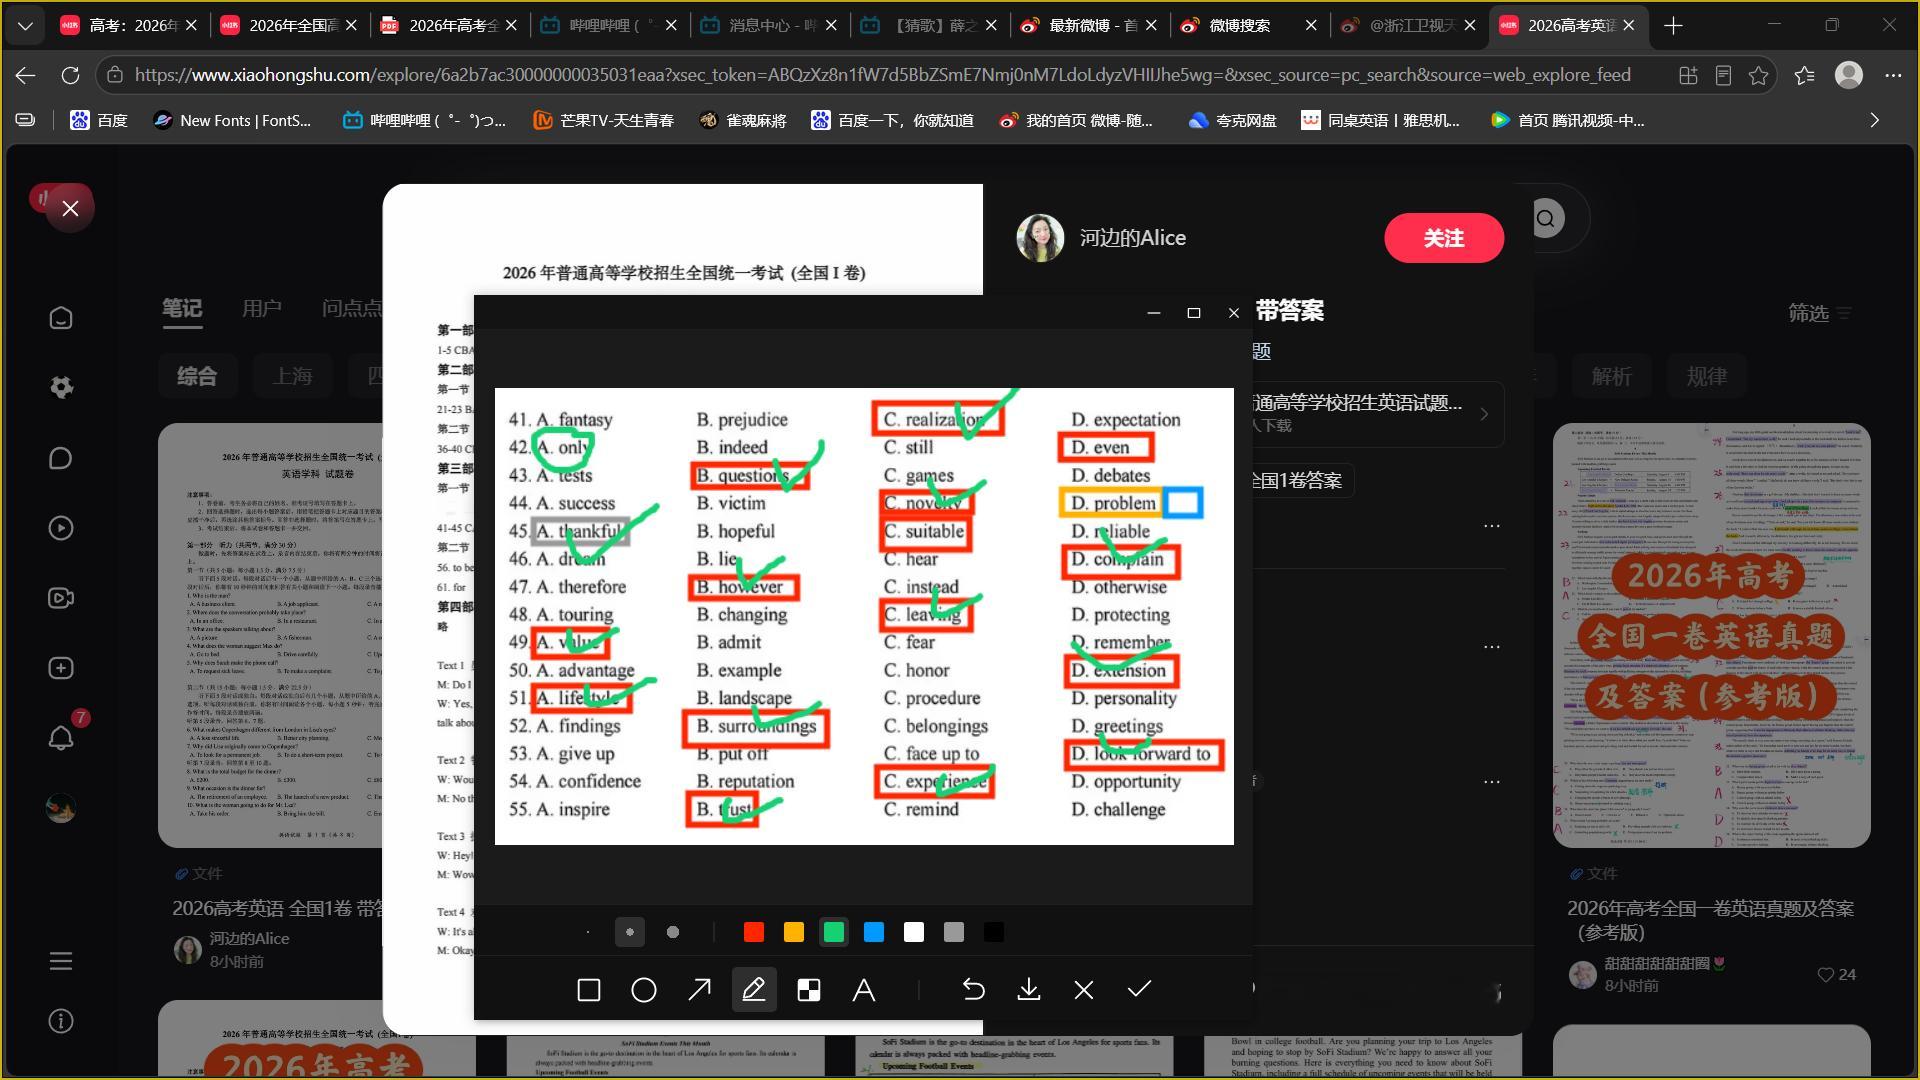Pick the red annotation color
Screen dimensions: 1920x1080
754,932
